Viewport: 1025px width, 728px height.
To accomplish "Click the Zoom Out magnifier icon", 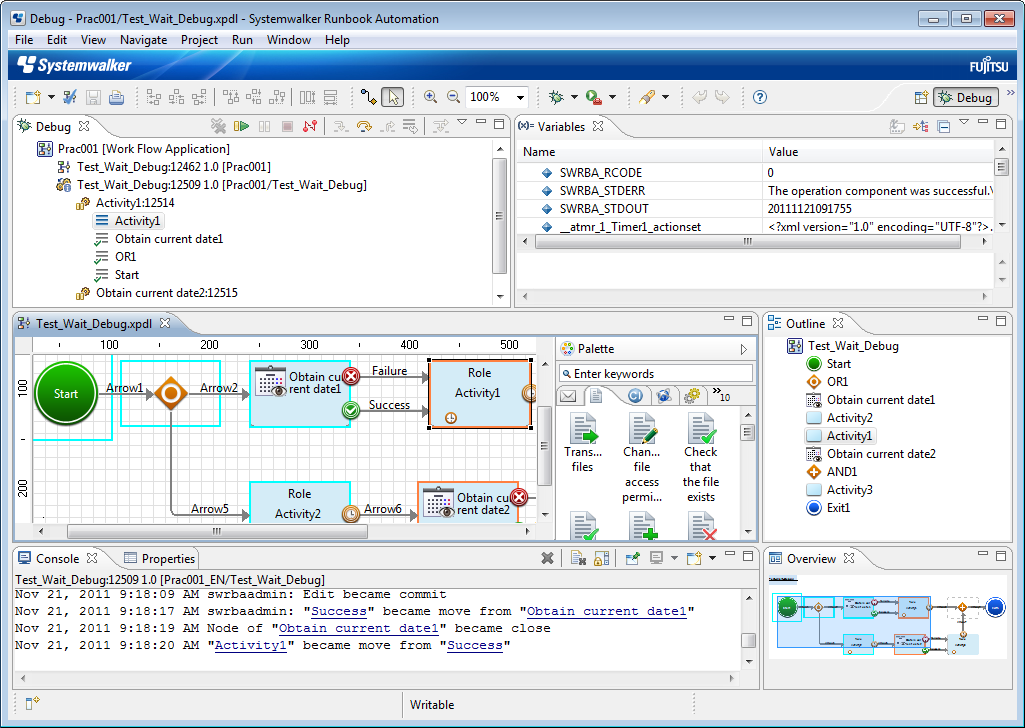I will pyautogui.click(x=454, y=97).
